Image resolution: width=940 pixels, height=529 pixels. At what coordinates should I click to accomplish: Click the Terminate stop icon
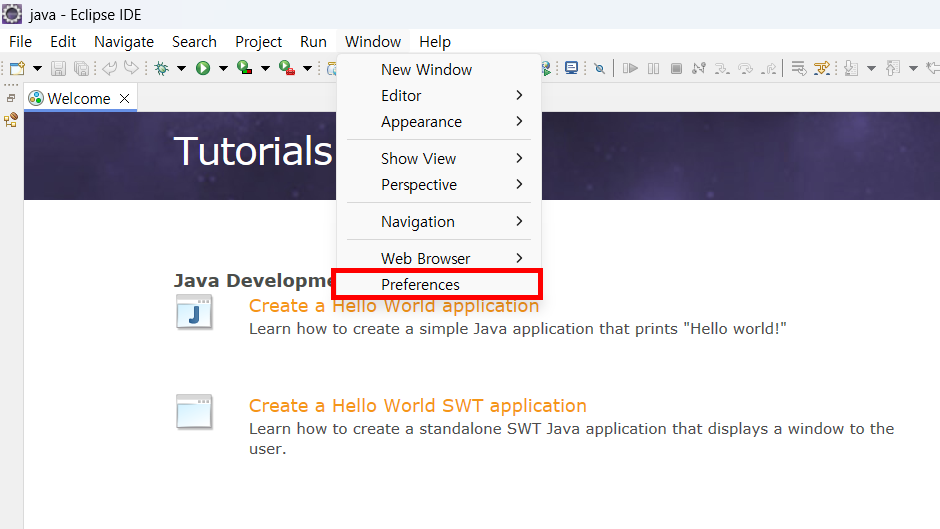point(676,68)
